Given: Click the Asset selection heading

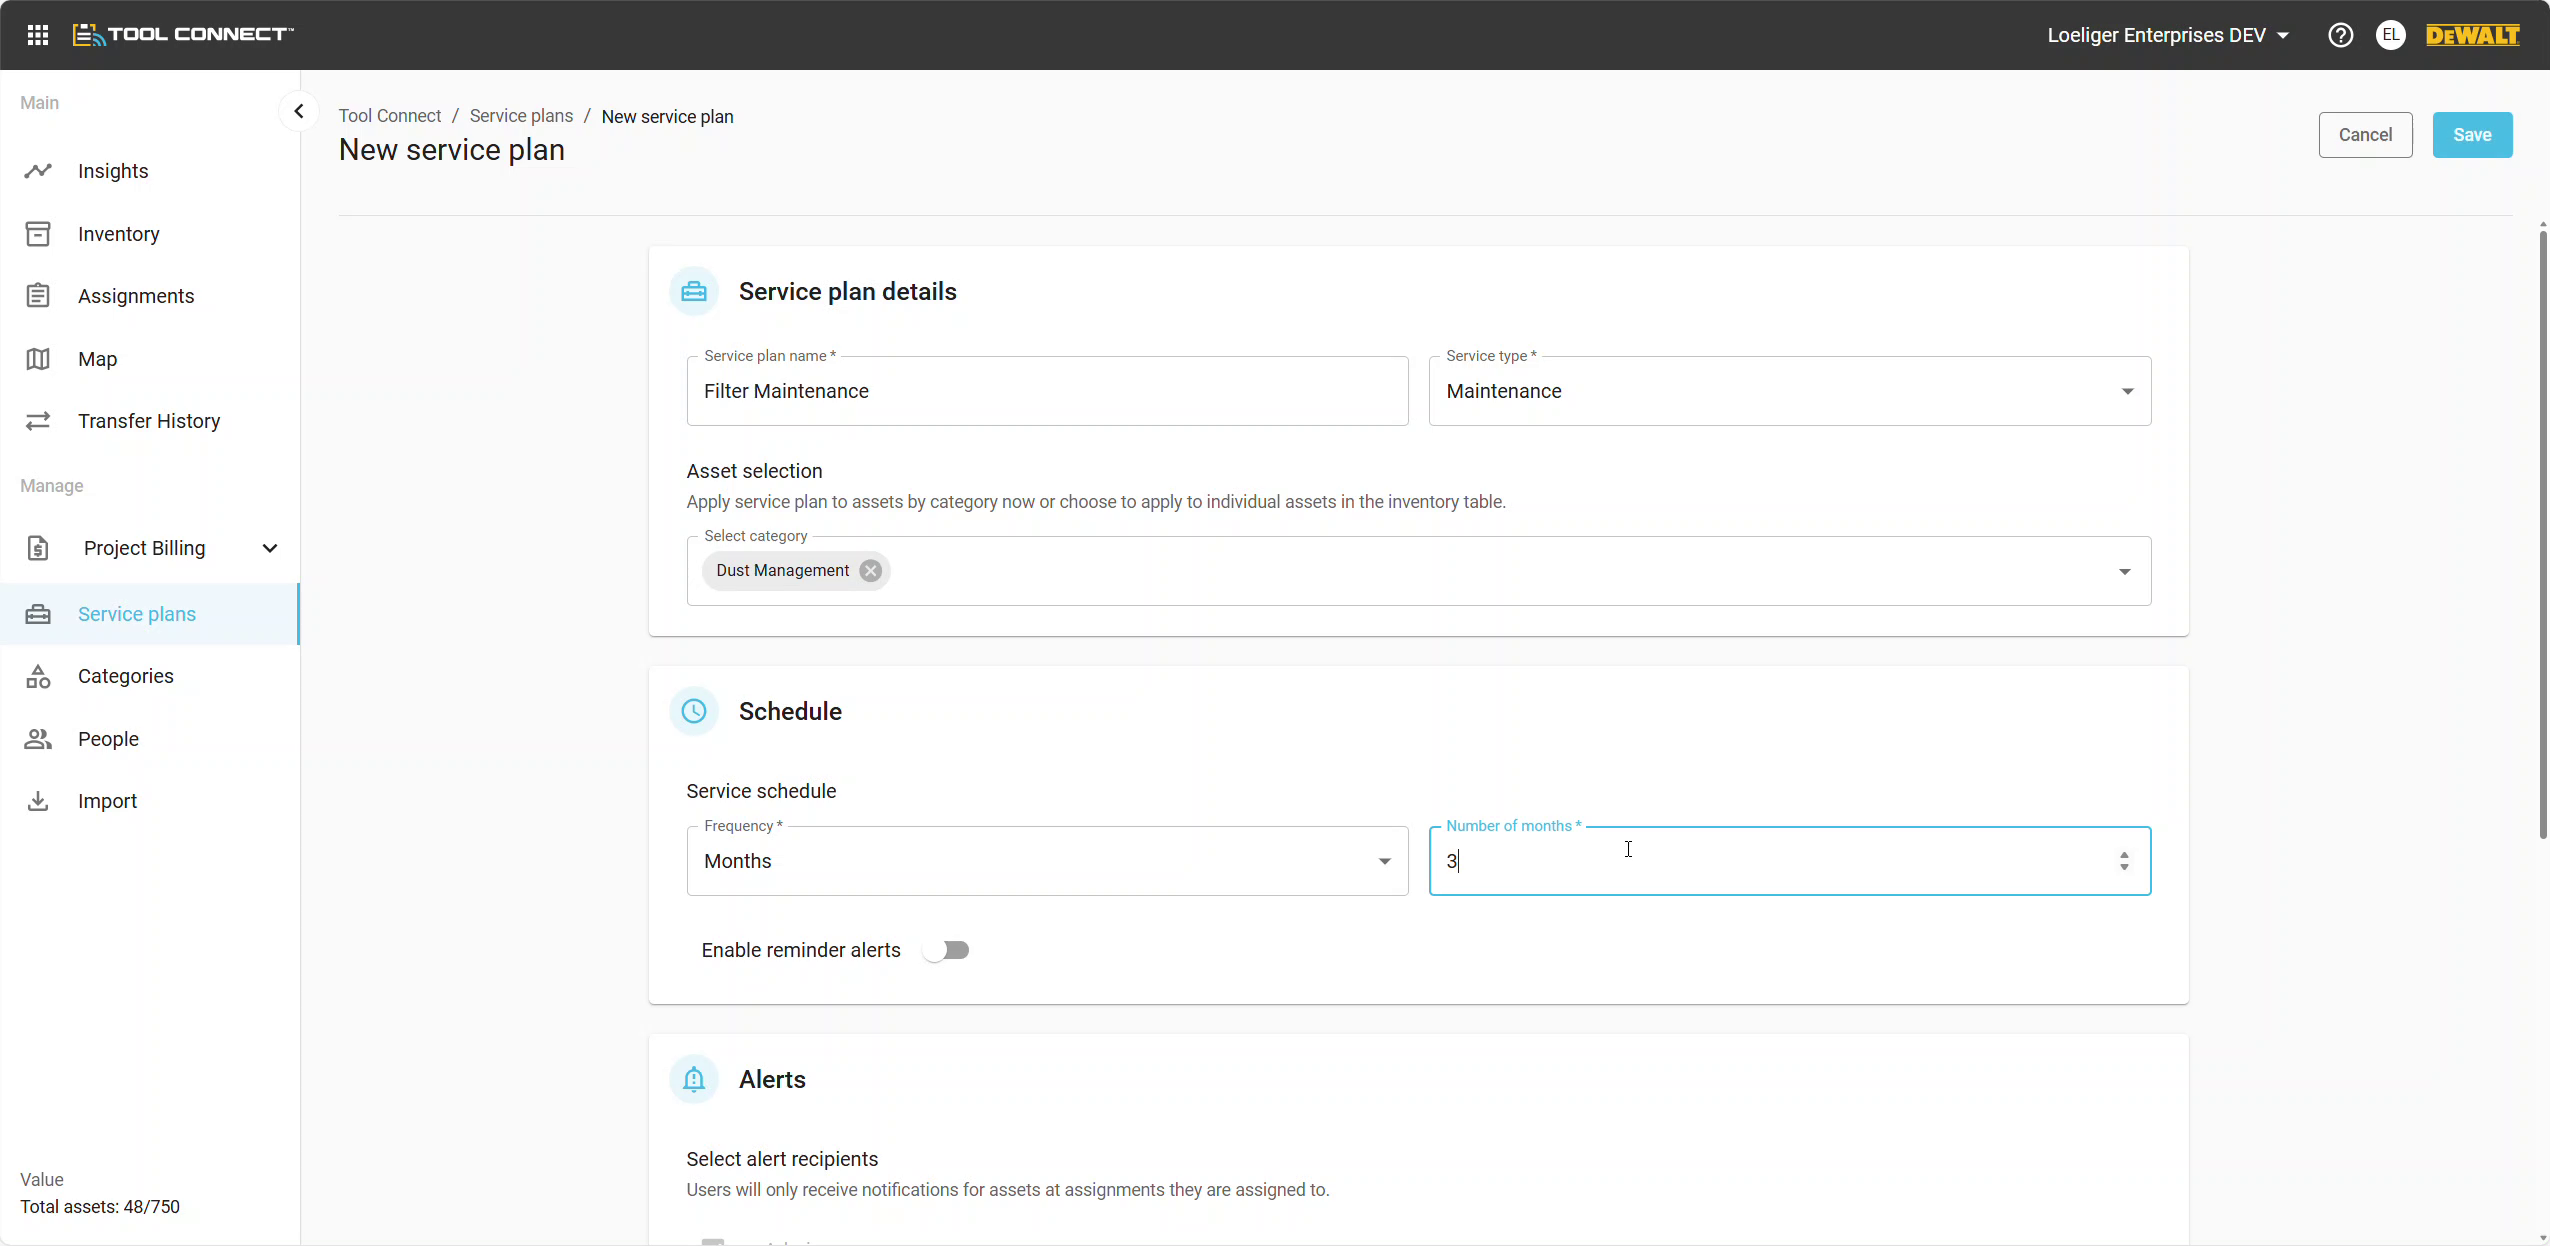Looking at the screenshot, I should coord(754,471).
